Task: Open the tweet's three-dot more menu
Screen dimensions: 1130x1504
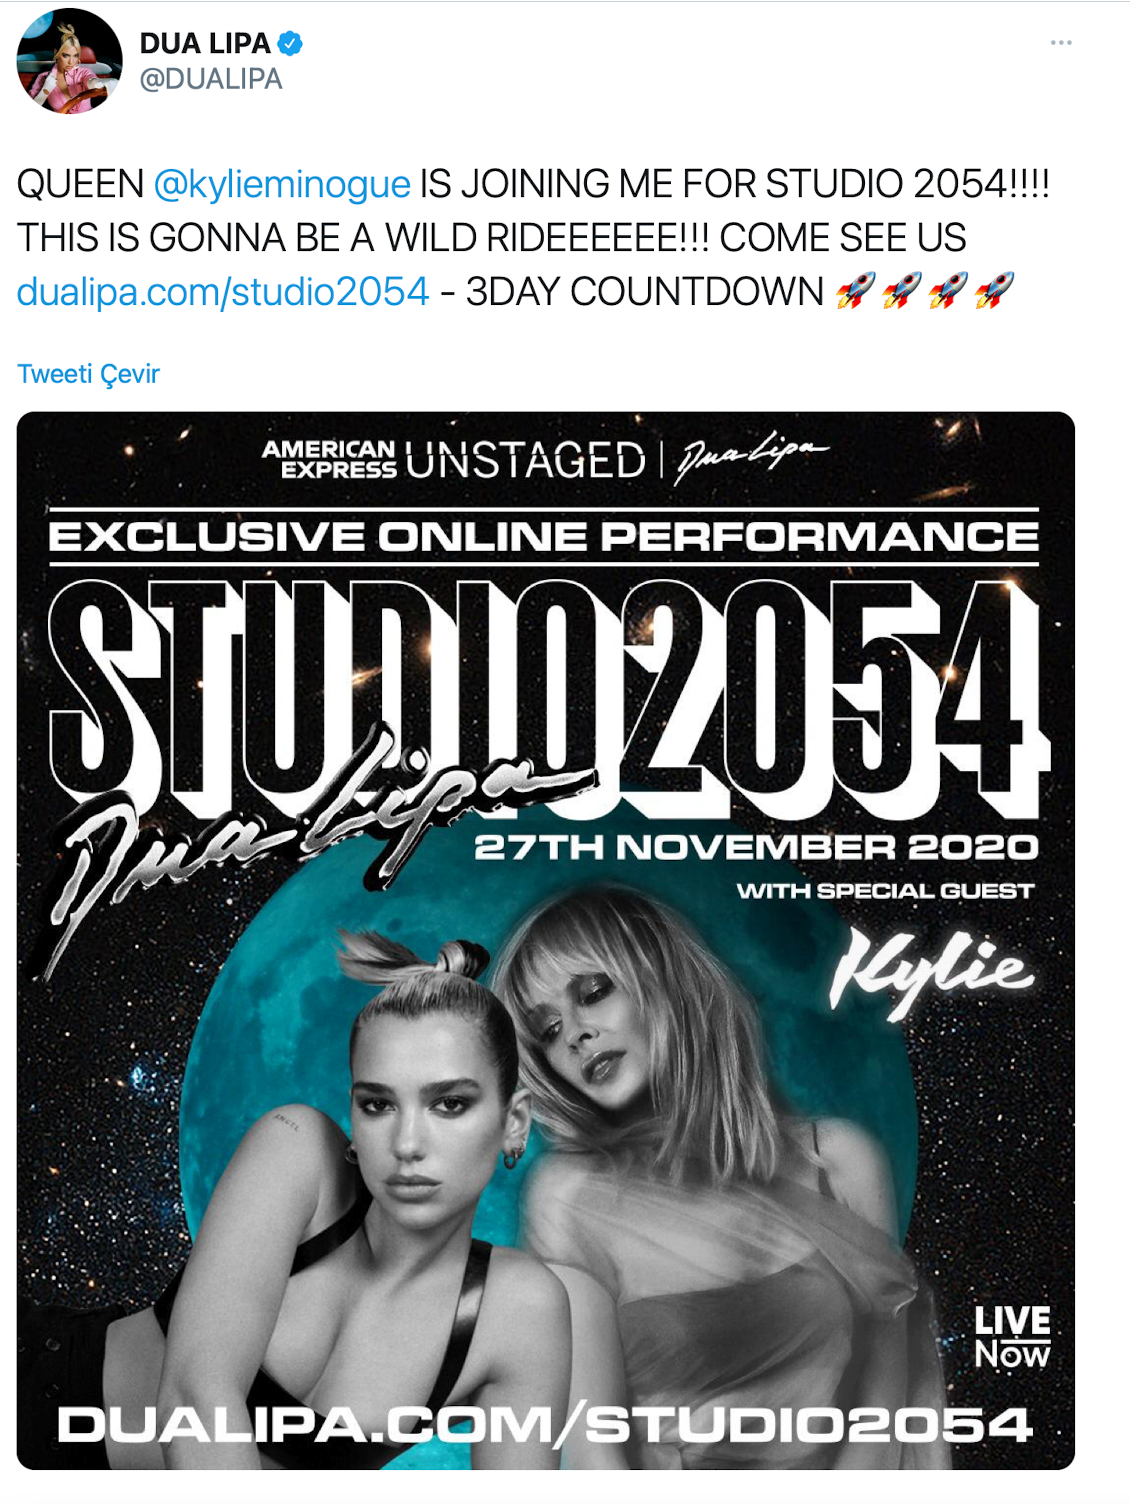Action: pos(1061,43)
